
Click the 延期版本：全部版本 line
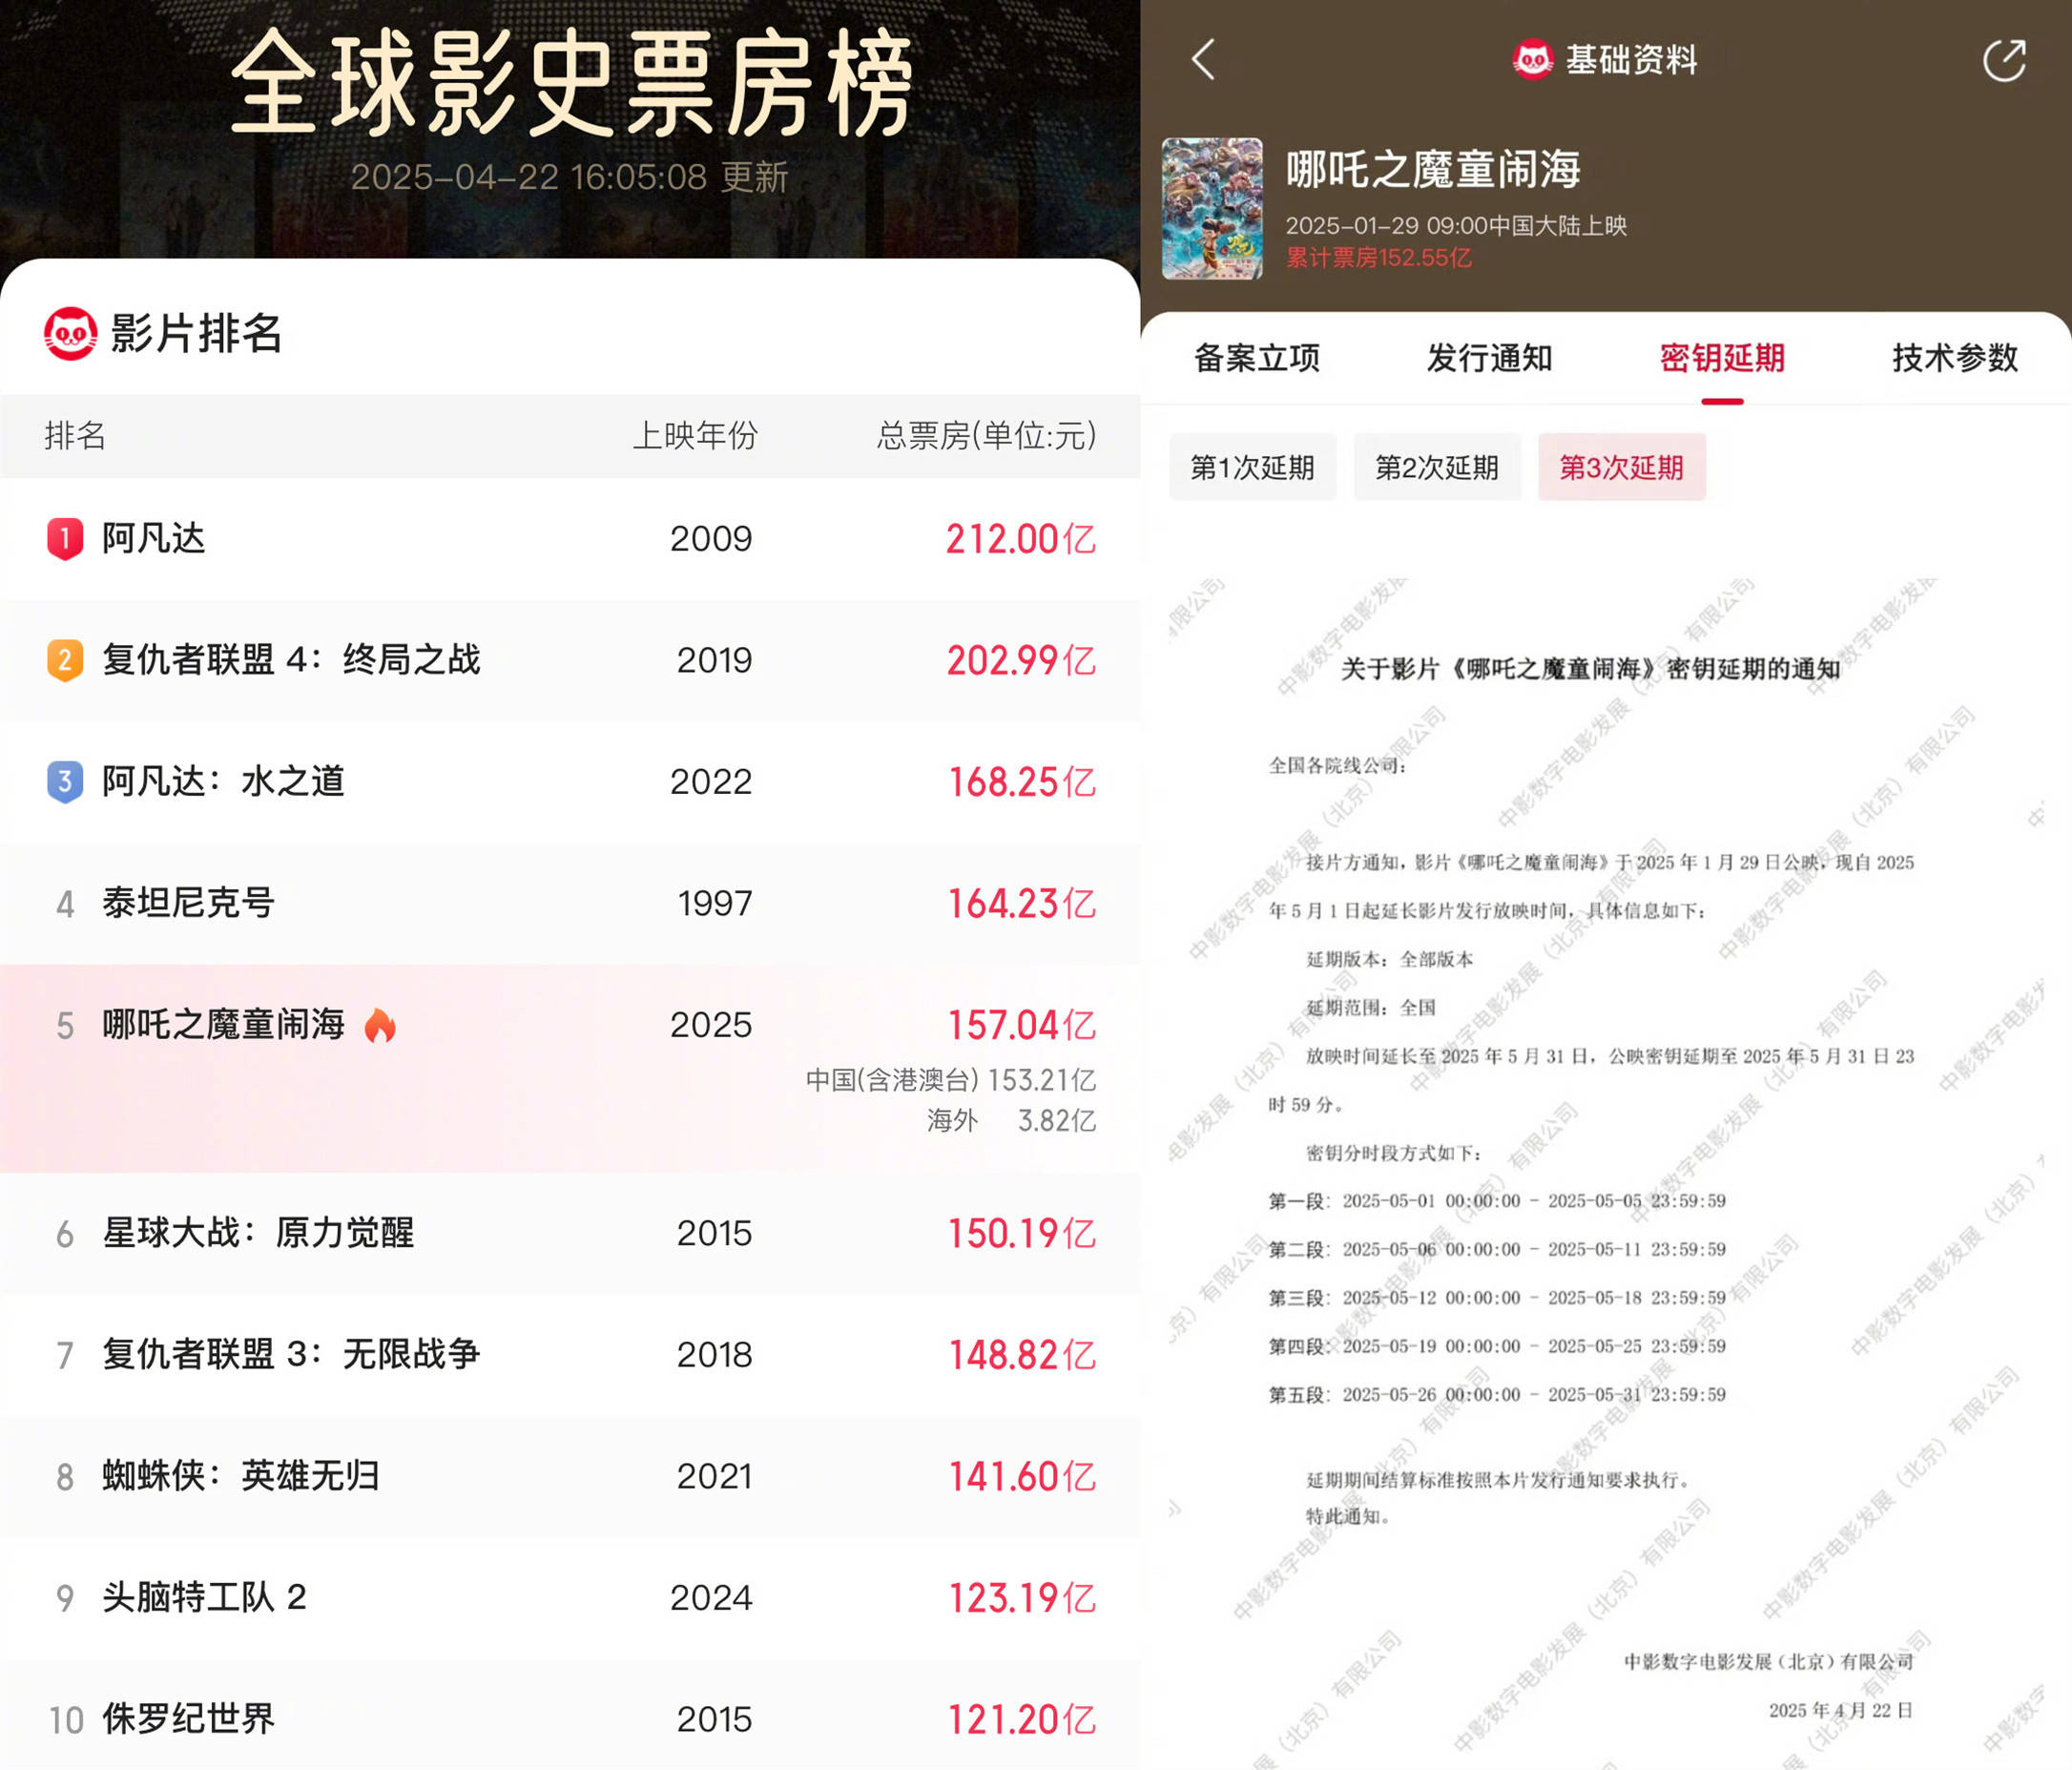1390,960
